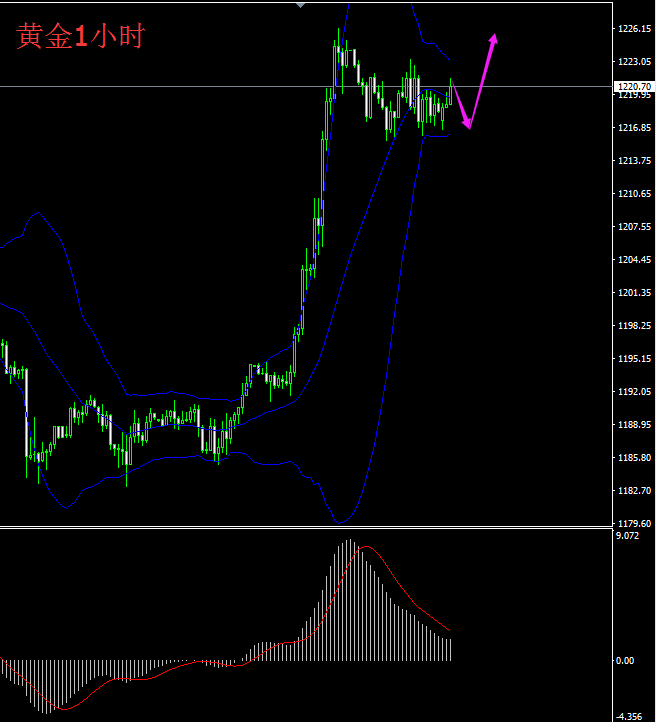
Task: Select the 1188.95 price axis value
Action: pyautogui.click(x=634, y=425)
